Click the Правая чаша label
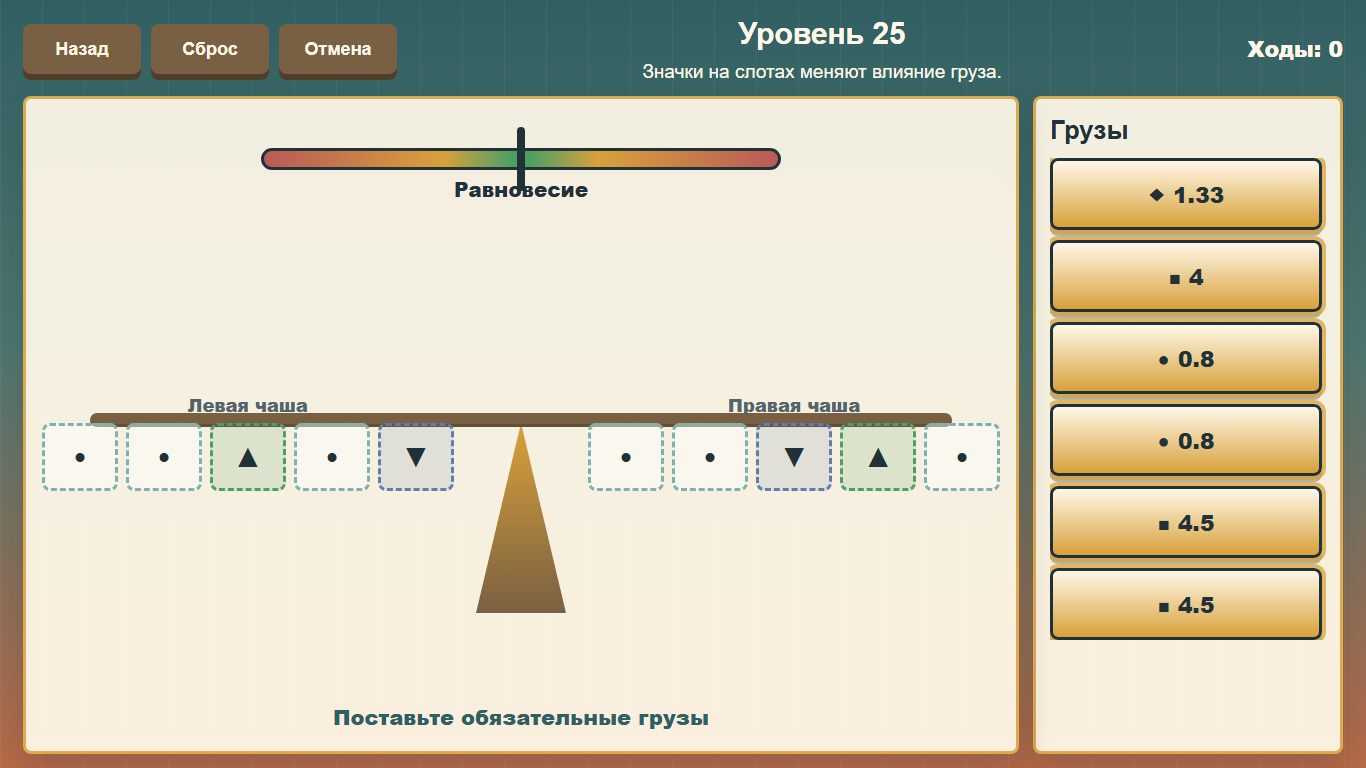Screen dimensions: 1366x768 pyautogui.click(x=794, y=405)
